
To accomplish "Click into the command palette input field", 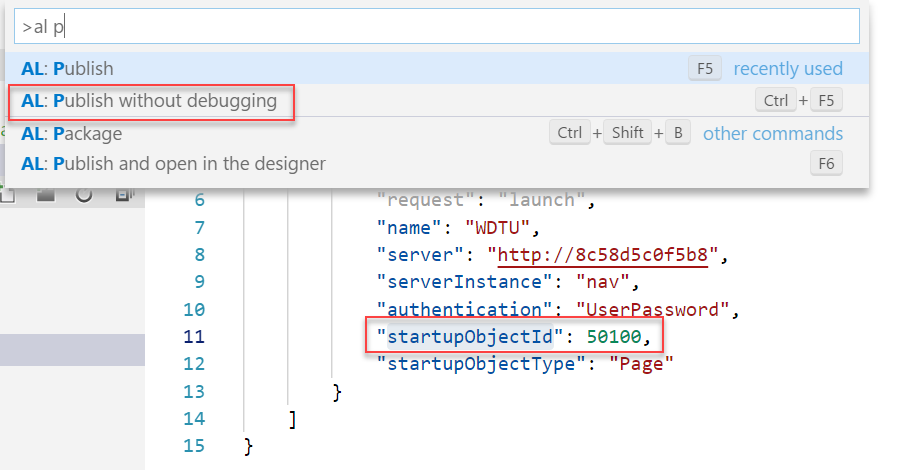I will tap(437, 26).
